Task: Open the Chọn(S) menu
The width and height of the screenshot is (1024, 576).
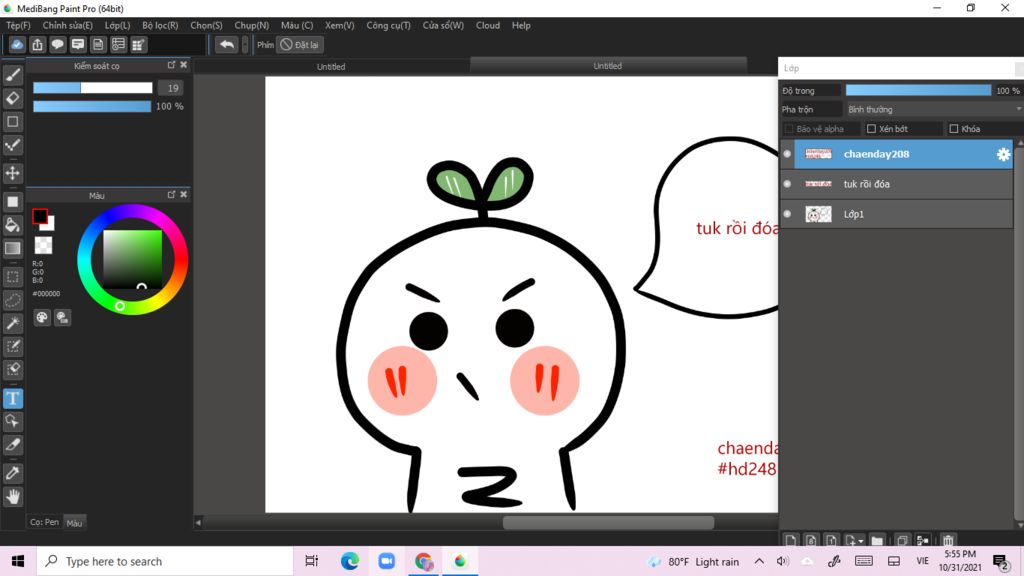Action: click(206, 25)
